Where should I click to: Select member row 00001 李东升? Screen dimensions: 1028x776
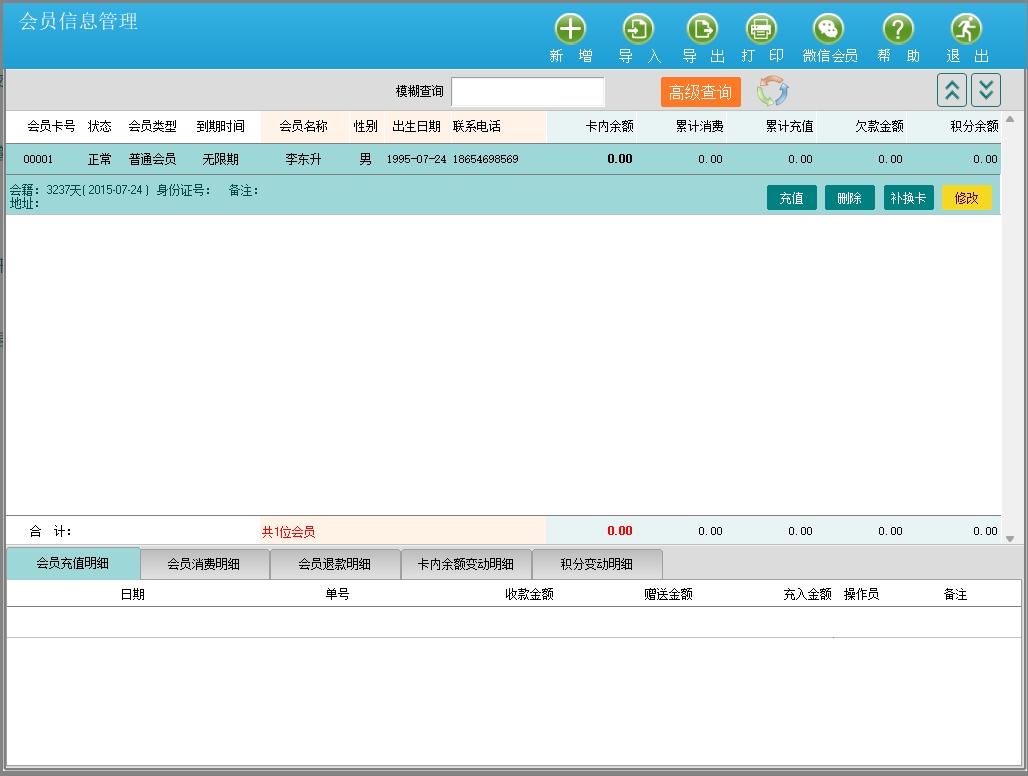point(300,159)
